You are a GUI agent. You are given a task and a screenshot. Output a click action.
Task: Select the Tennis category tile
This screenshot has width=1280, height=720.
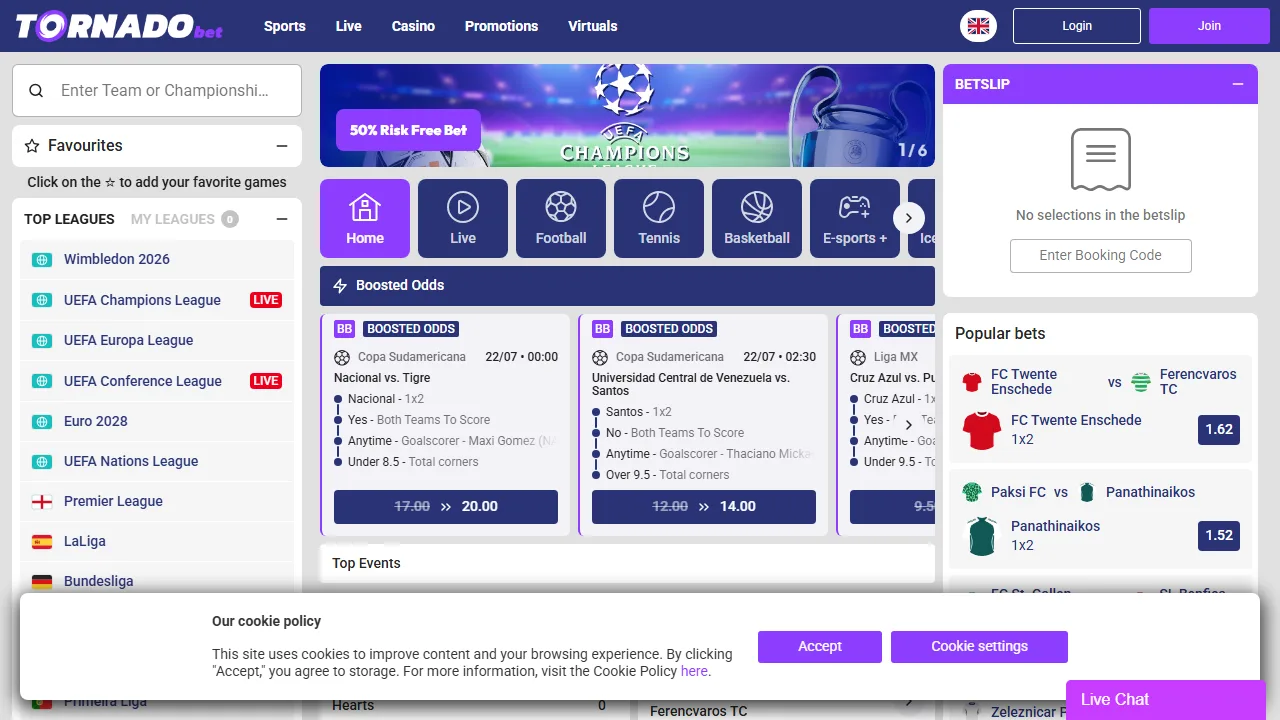click(x=659, y=218)
